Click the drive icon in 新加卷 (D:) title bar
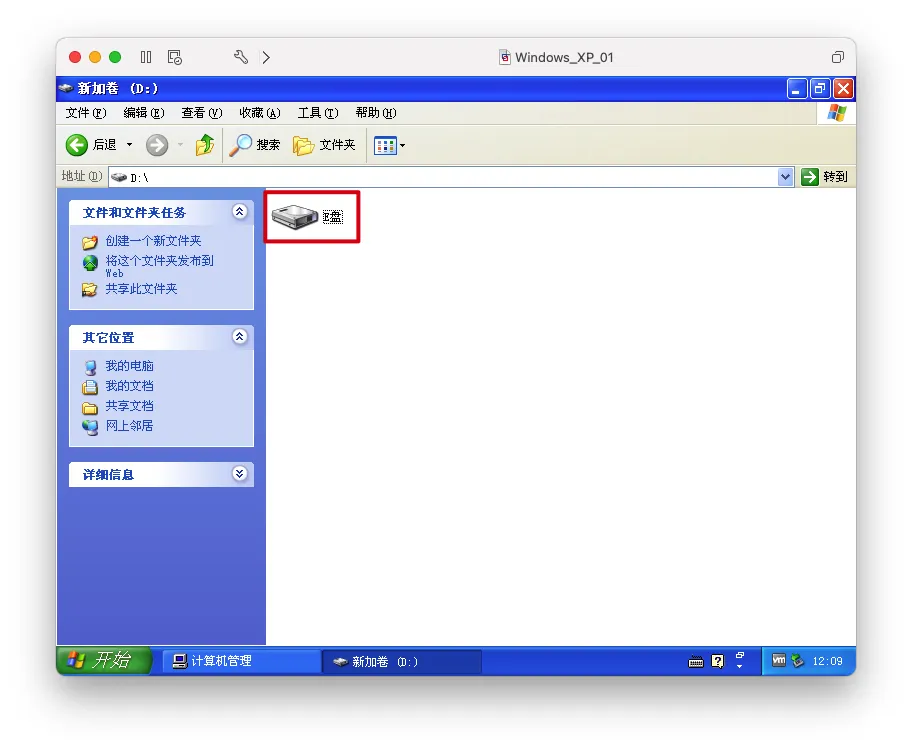Viewport: 912px width, 750px height. (66, 88)
